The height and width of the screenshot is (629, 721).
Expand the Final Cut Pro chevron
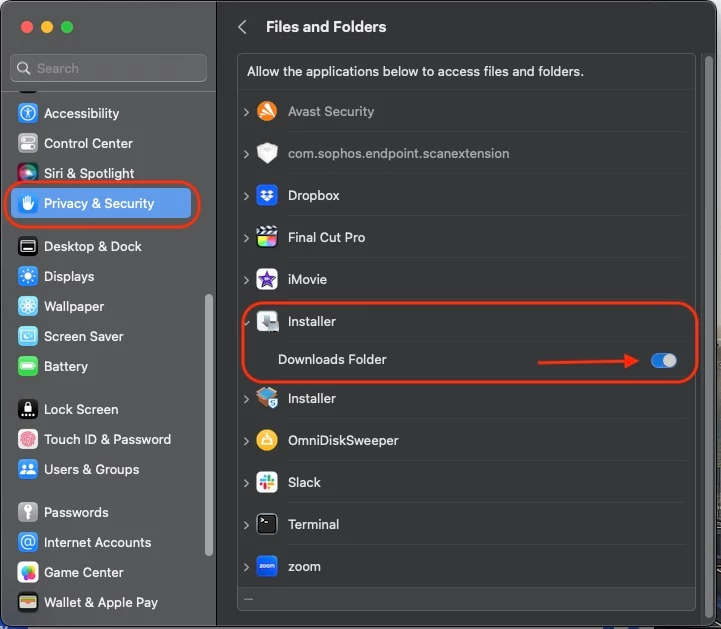point(246,238)
